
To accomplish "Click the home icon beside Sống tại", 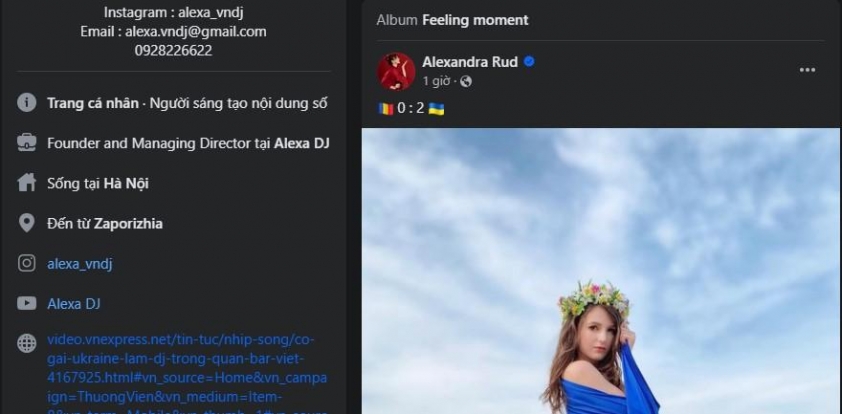I will (x=27, y=183).
